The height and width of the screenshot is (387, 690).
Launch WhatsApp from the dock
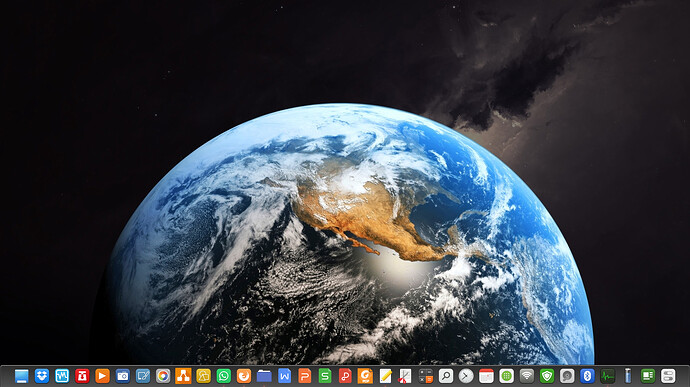[224, 376]
